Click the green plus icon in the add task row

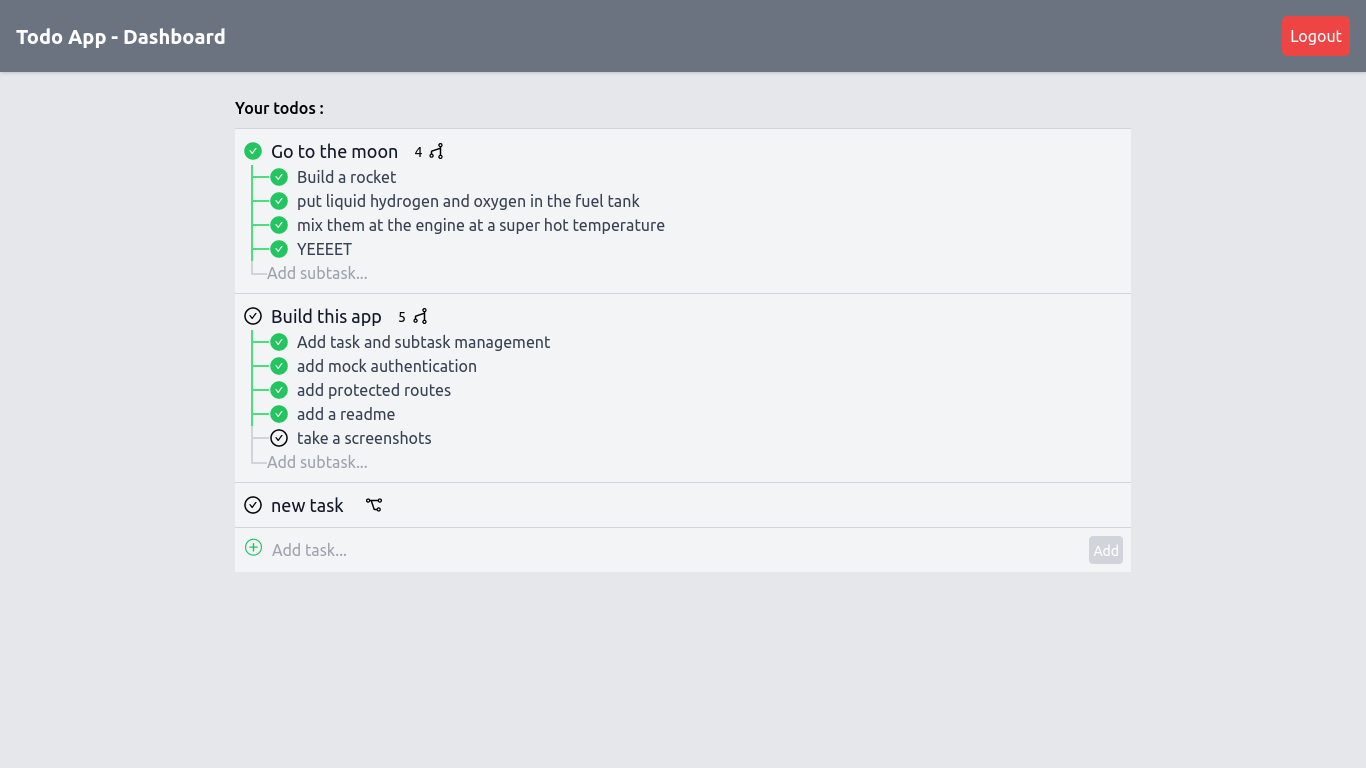click(253, 547)
